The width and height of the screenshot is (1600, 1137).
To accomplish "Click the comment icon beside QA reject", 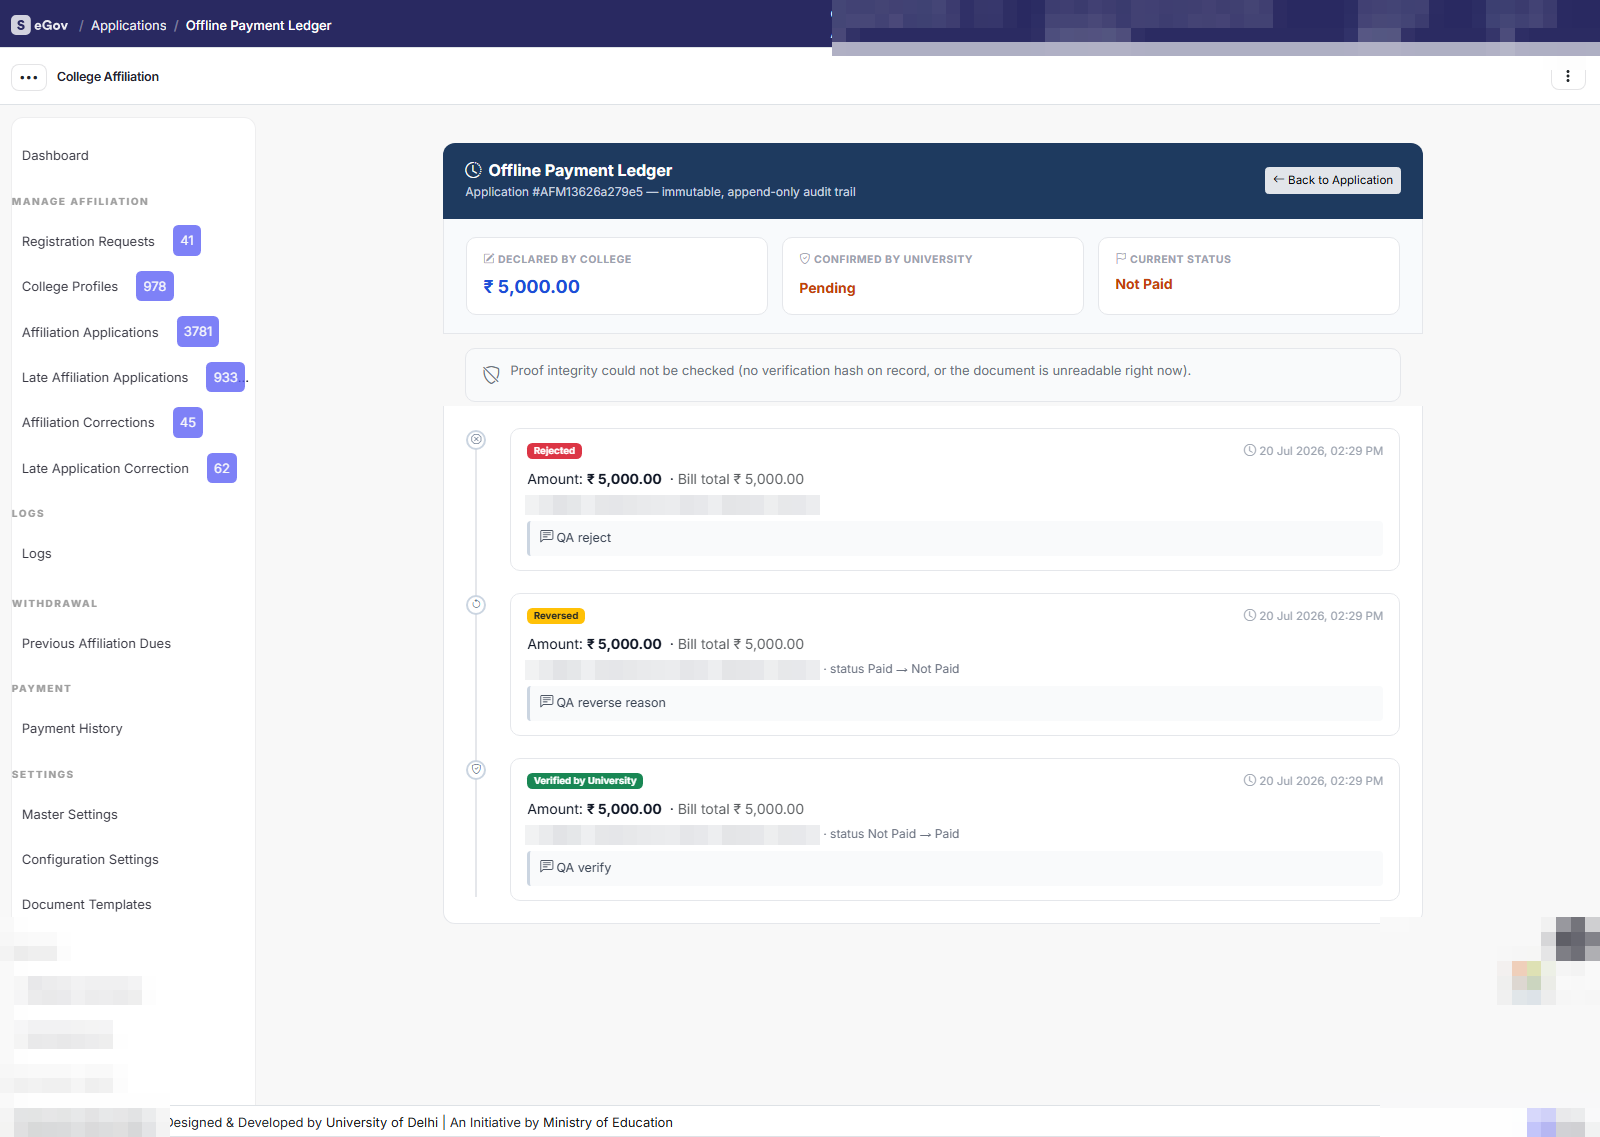I will point(547,537).
